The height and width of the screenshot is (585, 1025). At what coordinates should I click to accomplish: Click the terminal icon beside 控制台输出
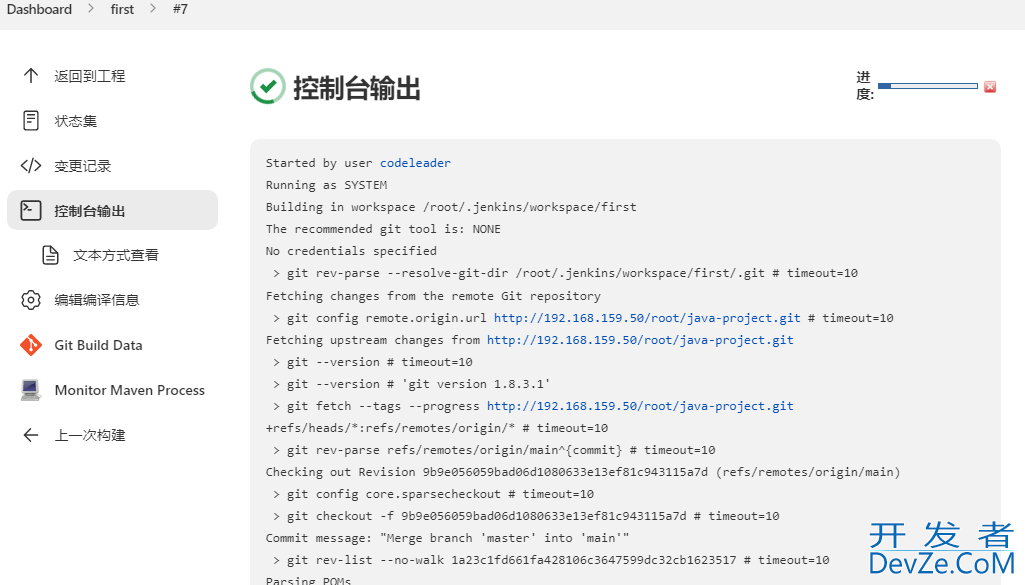pos(31,210)
